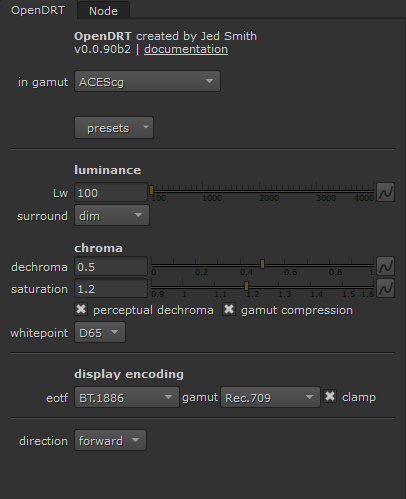Disable the gamut compression checkbox

click(229, 309)
